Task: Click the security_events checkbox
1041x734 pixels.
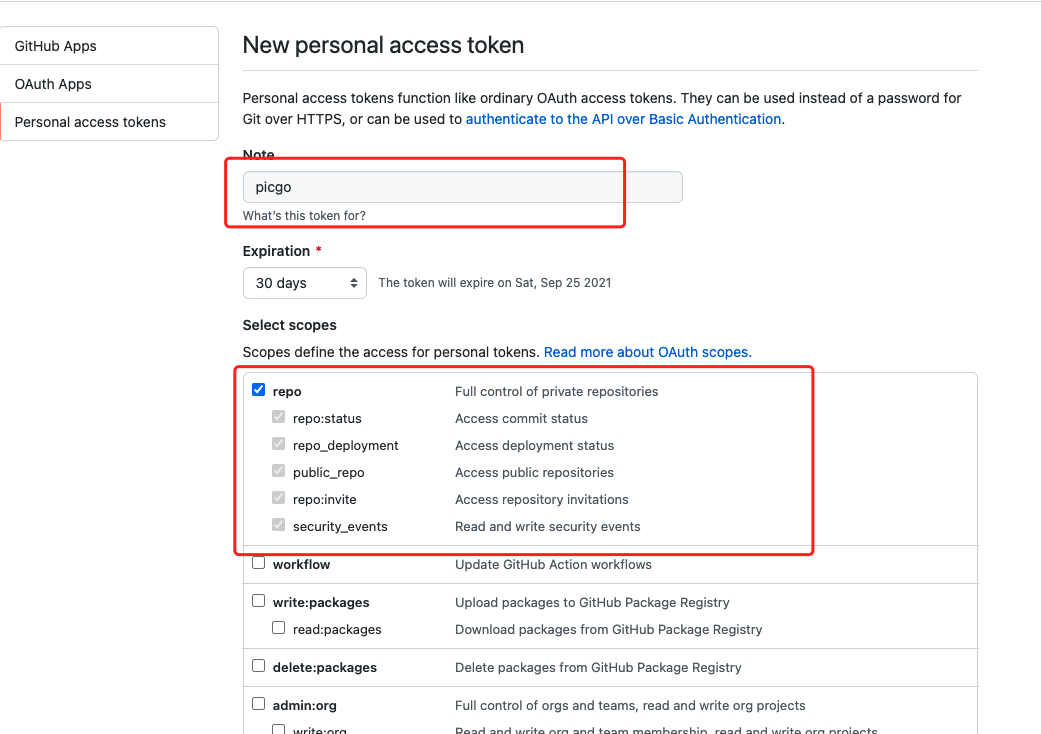Action: tap(279, 525)
